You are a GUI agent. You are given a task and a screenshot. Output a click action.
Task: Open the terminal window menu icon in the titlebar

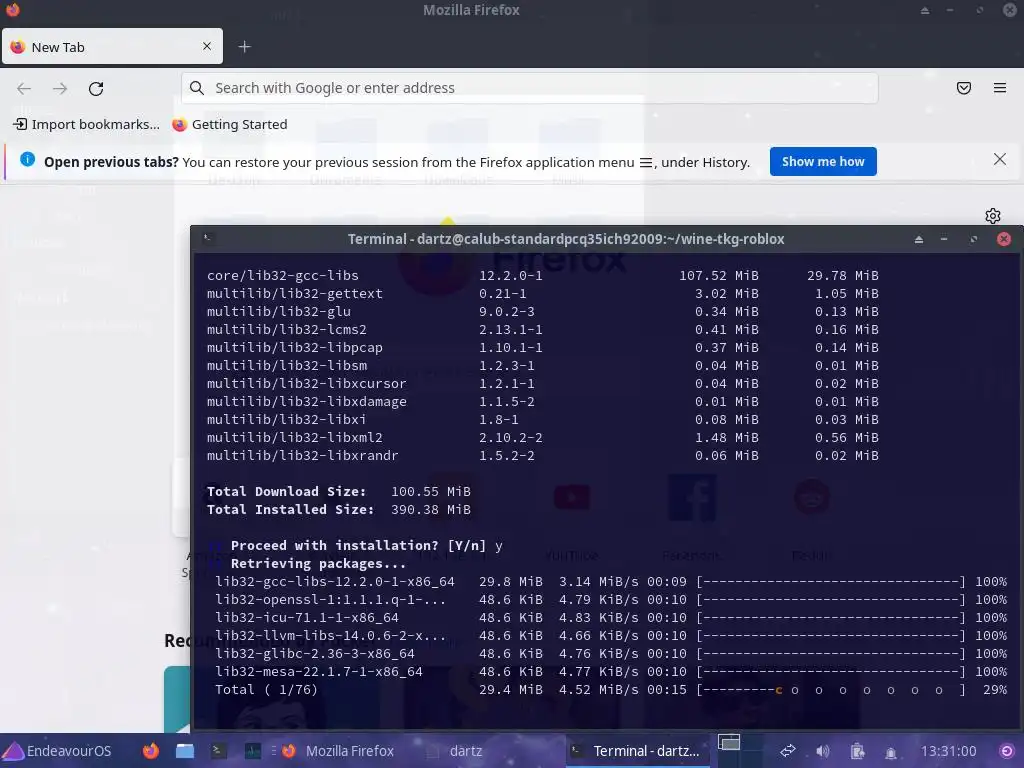point(207,238)
